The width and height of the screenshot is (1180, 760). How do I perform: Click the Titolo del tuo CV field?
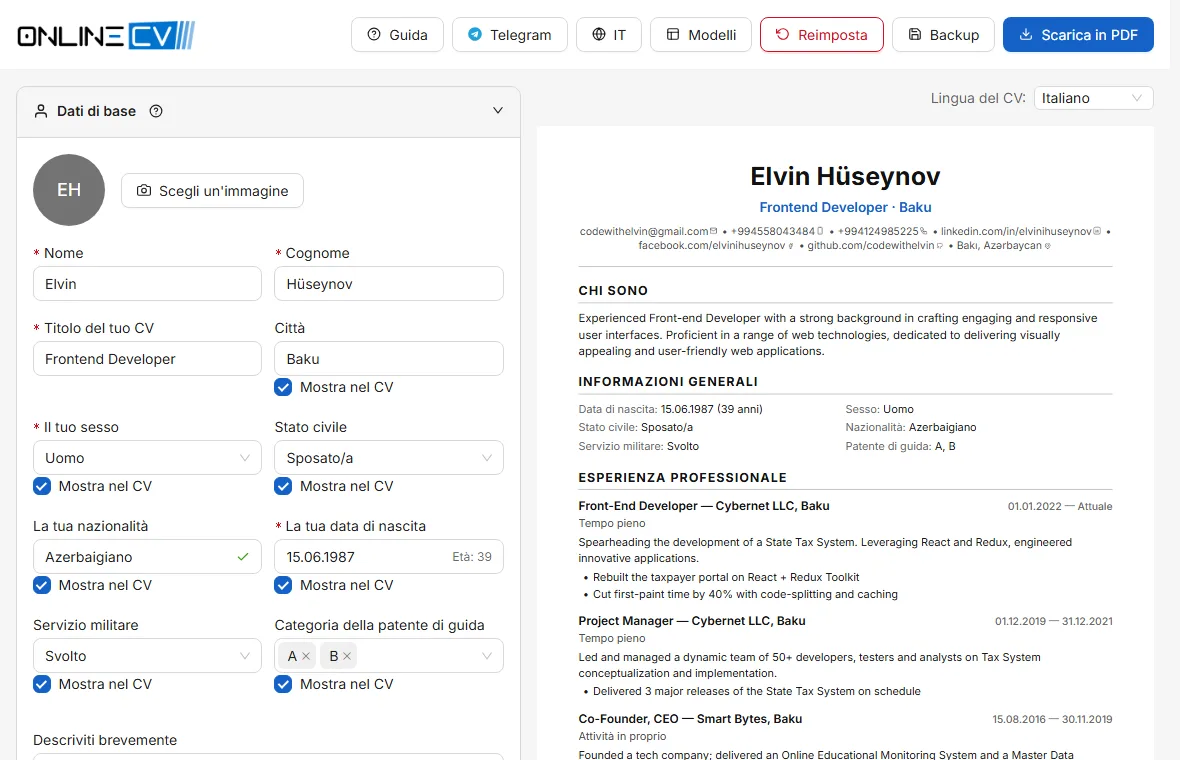[148, 359]
